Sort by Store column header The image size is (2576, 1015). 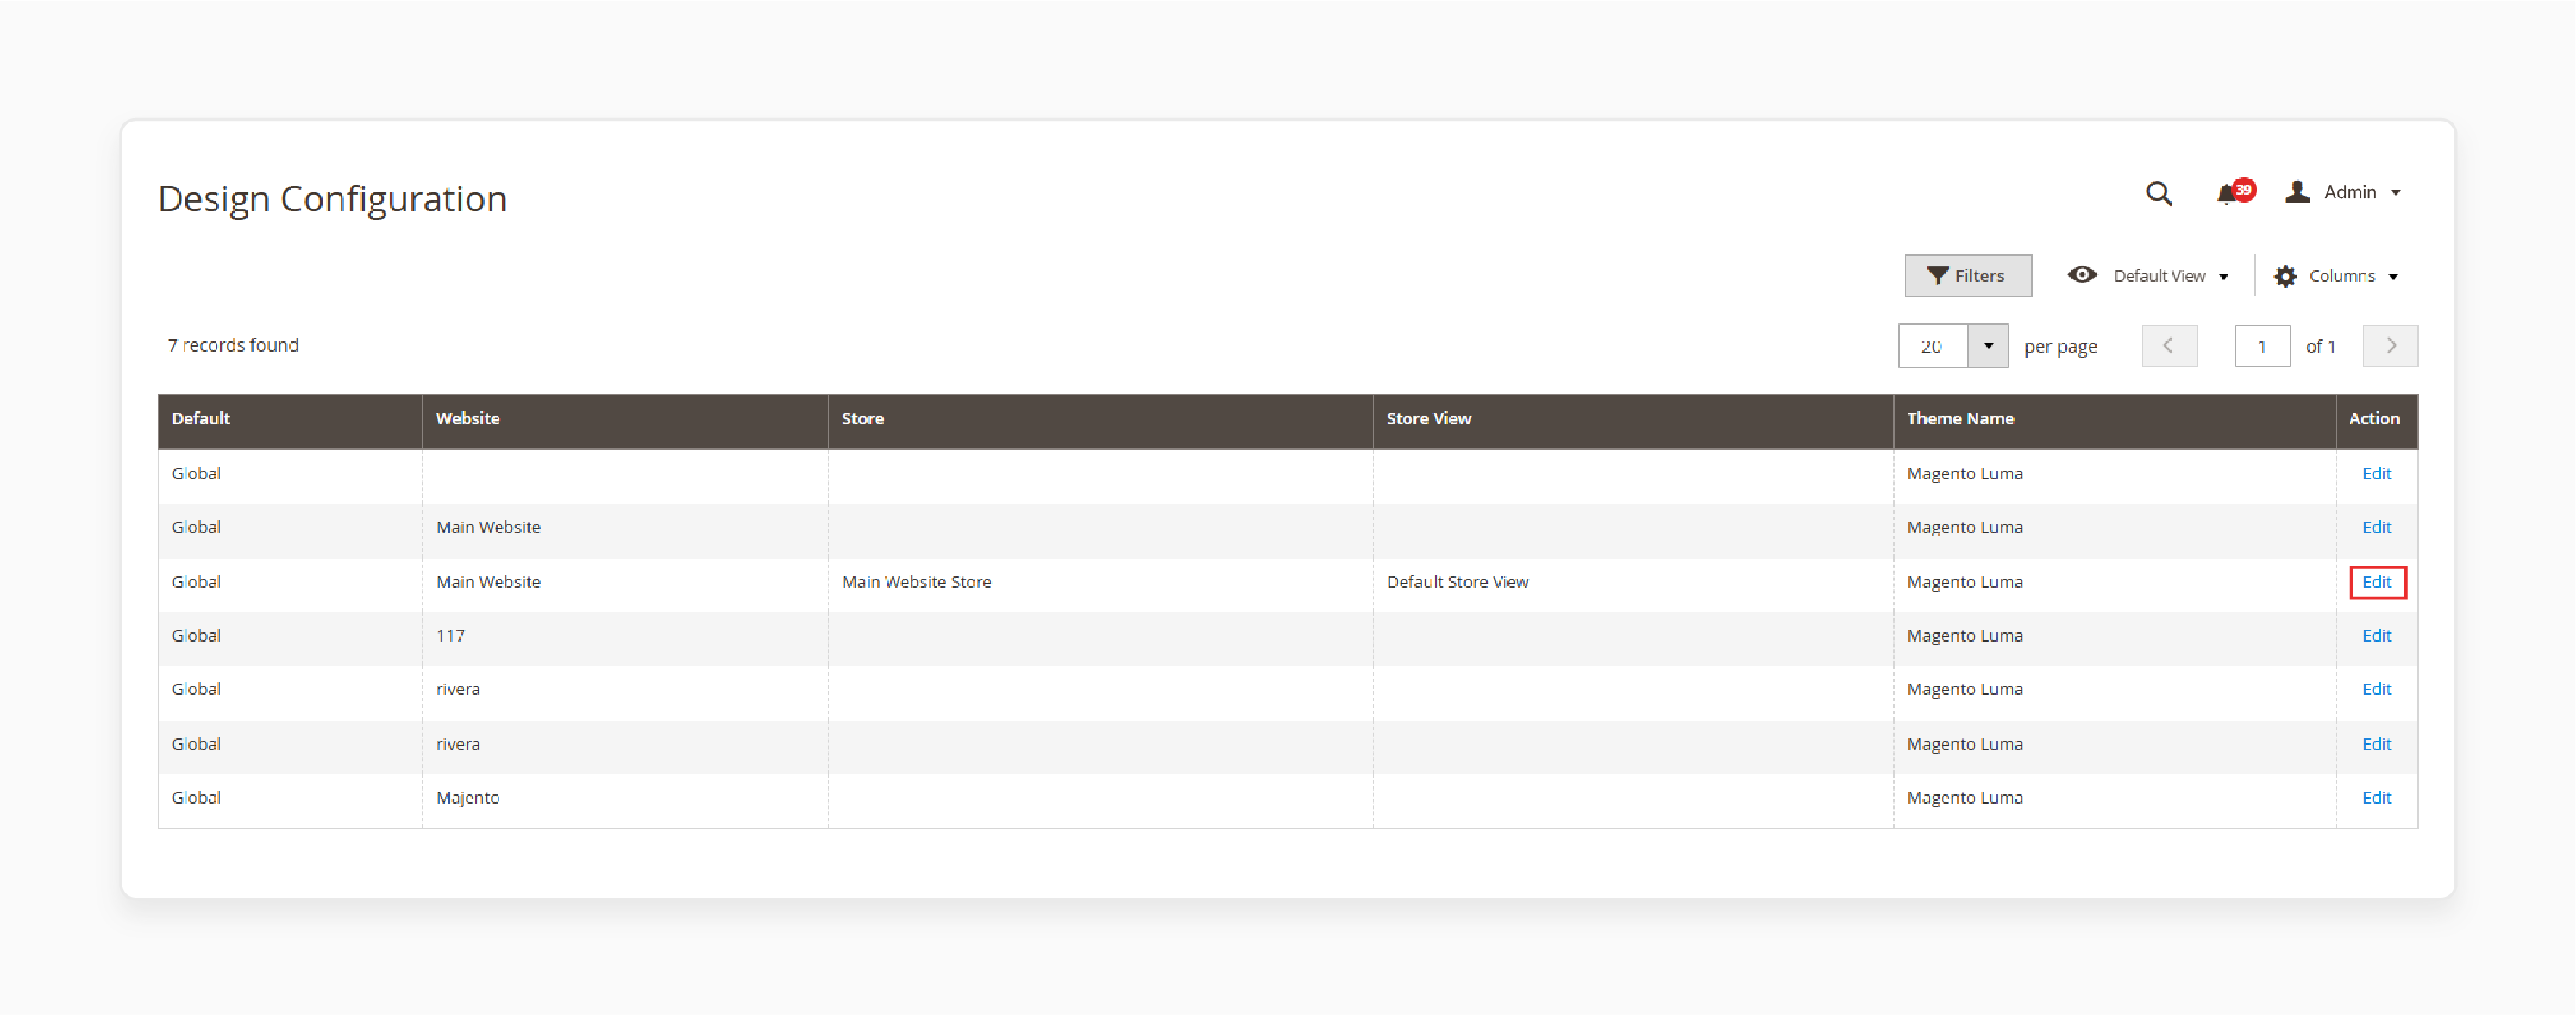point(1100,420)
